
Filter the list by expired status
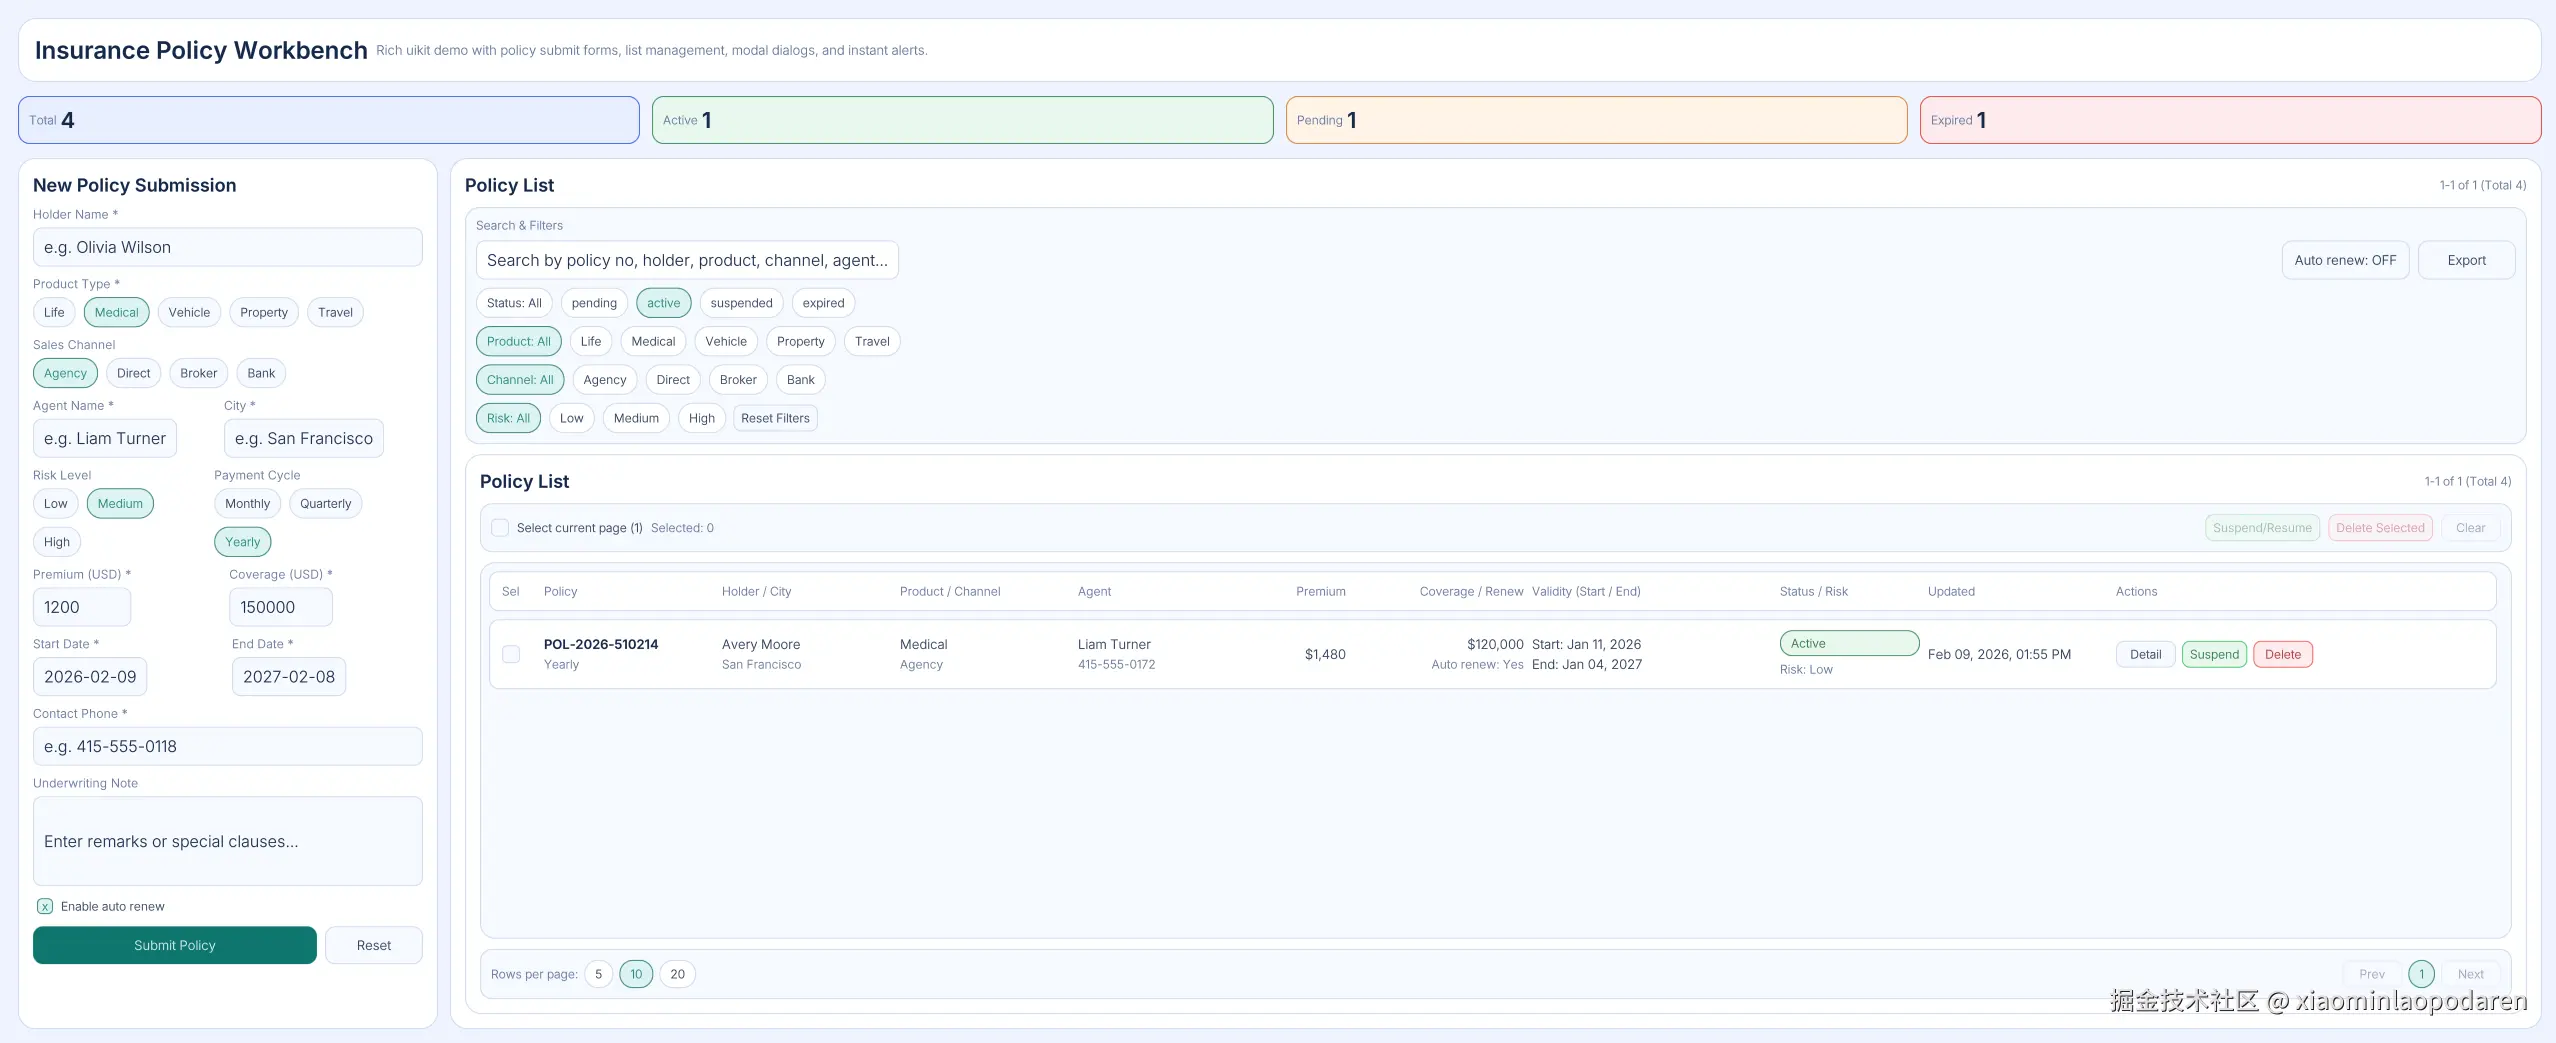coord(824,303)
